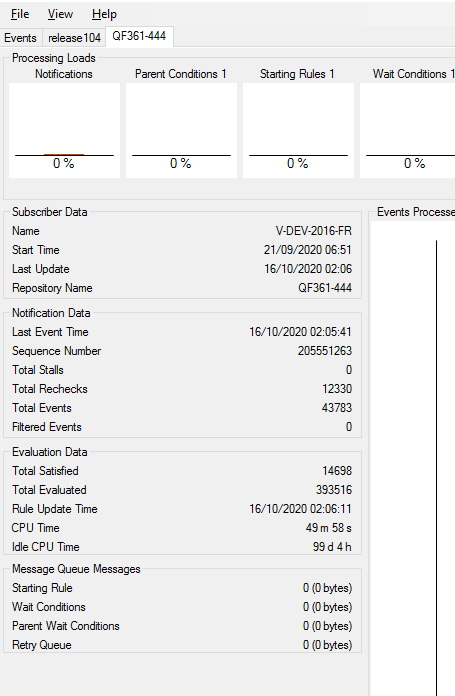Switch to the release104 tab
Viewport: 455px width, 696px height.
click(74, 38)
